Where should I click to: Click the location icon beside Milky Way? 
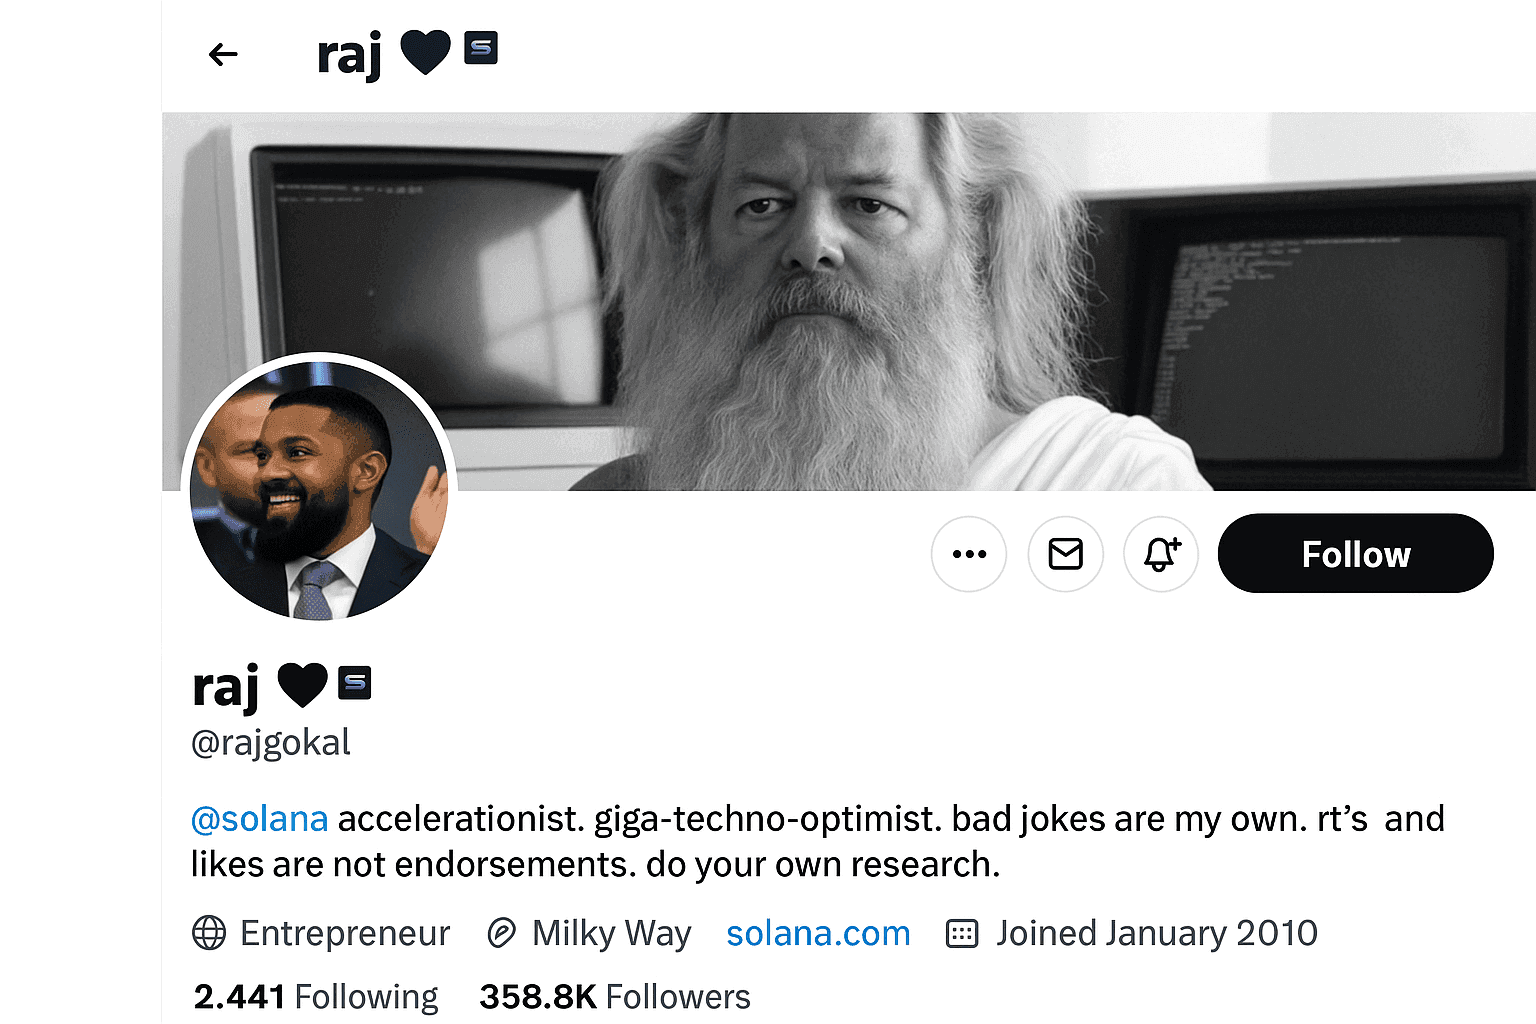click(x=501, y=933)
